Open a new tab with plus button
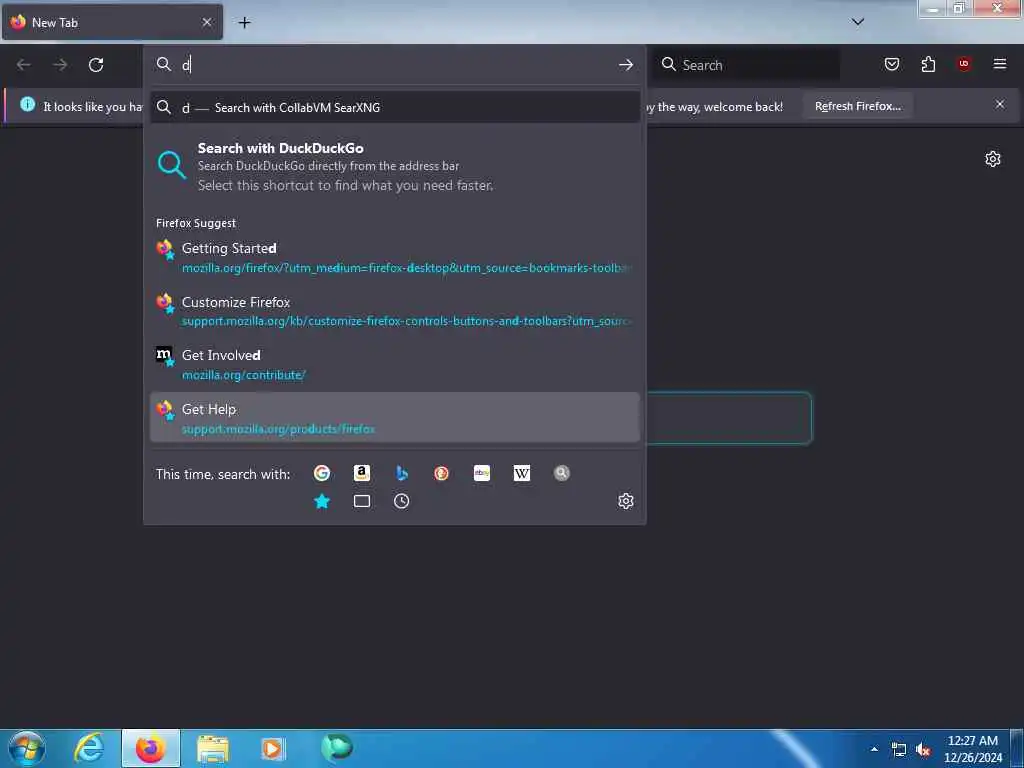The height and width of the screenshot is (768, 1024). coord(244,23)
